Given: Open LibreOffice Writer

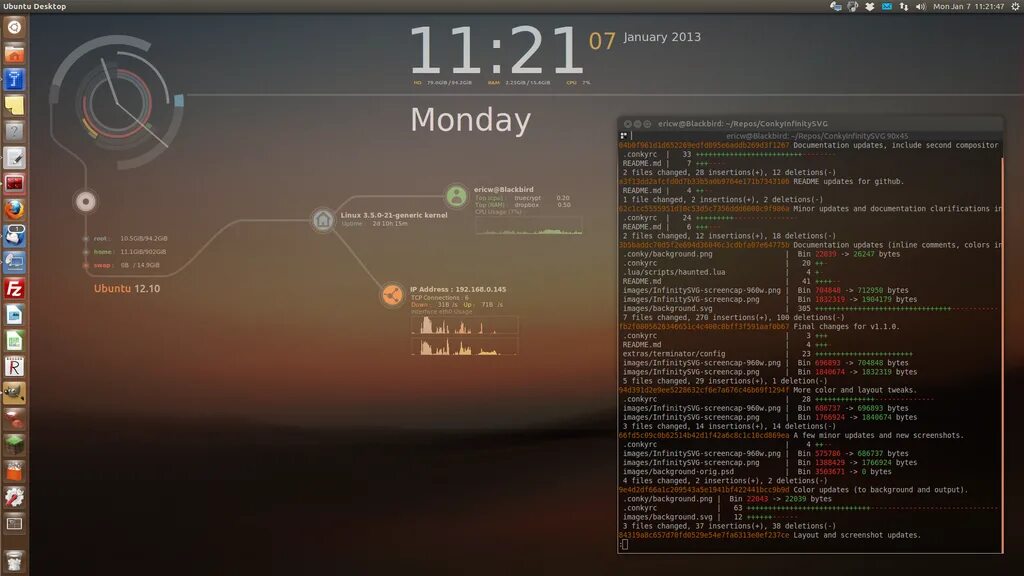Looking at the screenshot, I should pos(14,315).
